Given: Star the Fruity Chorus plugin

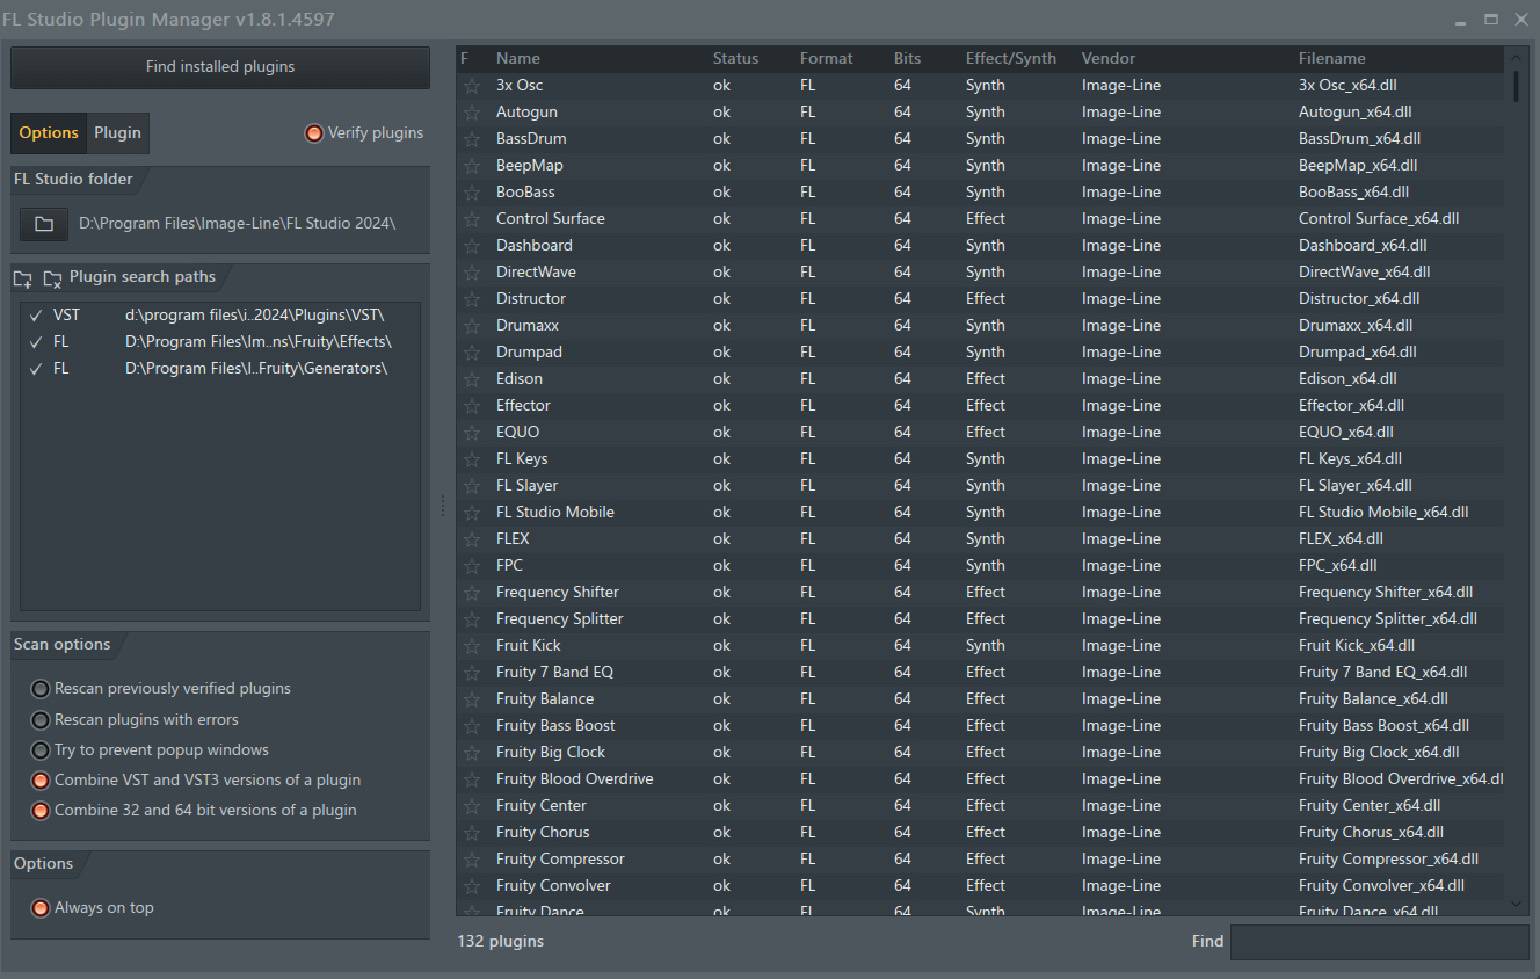Looking at the screenshot, I should [471, 833].
